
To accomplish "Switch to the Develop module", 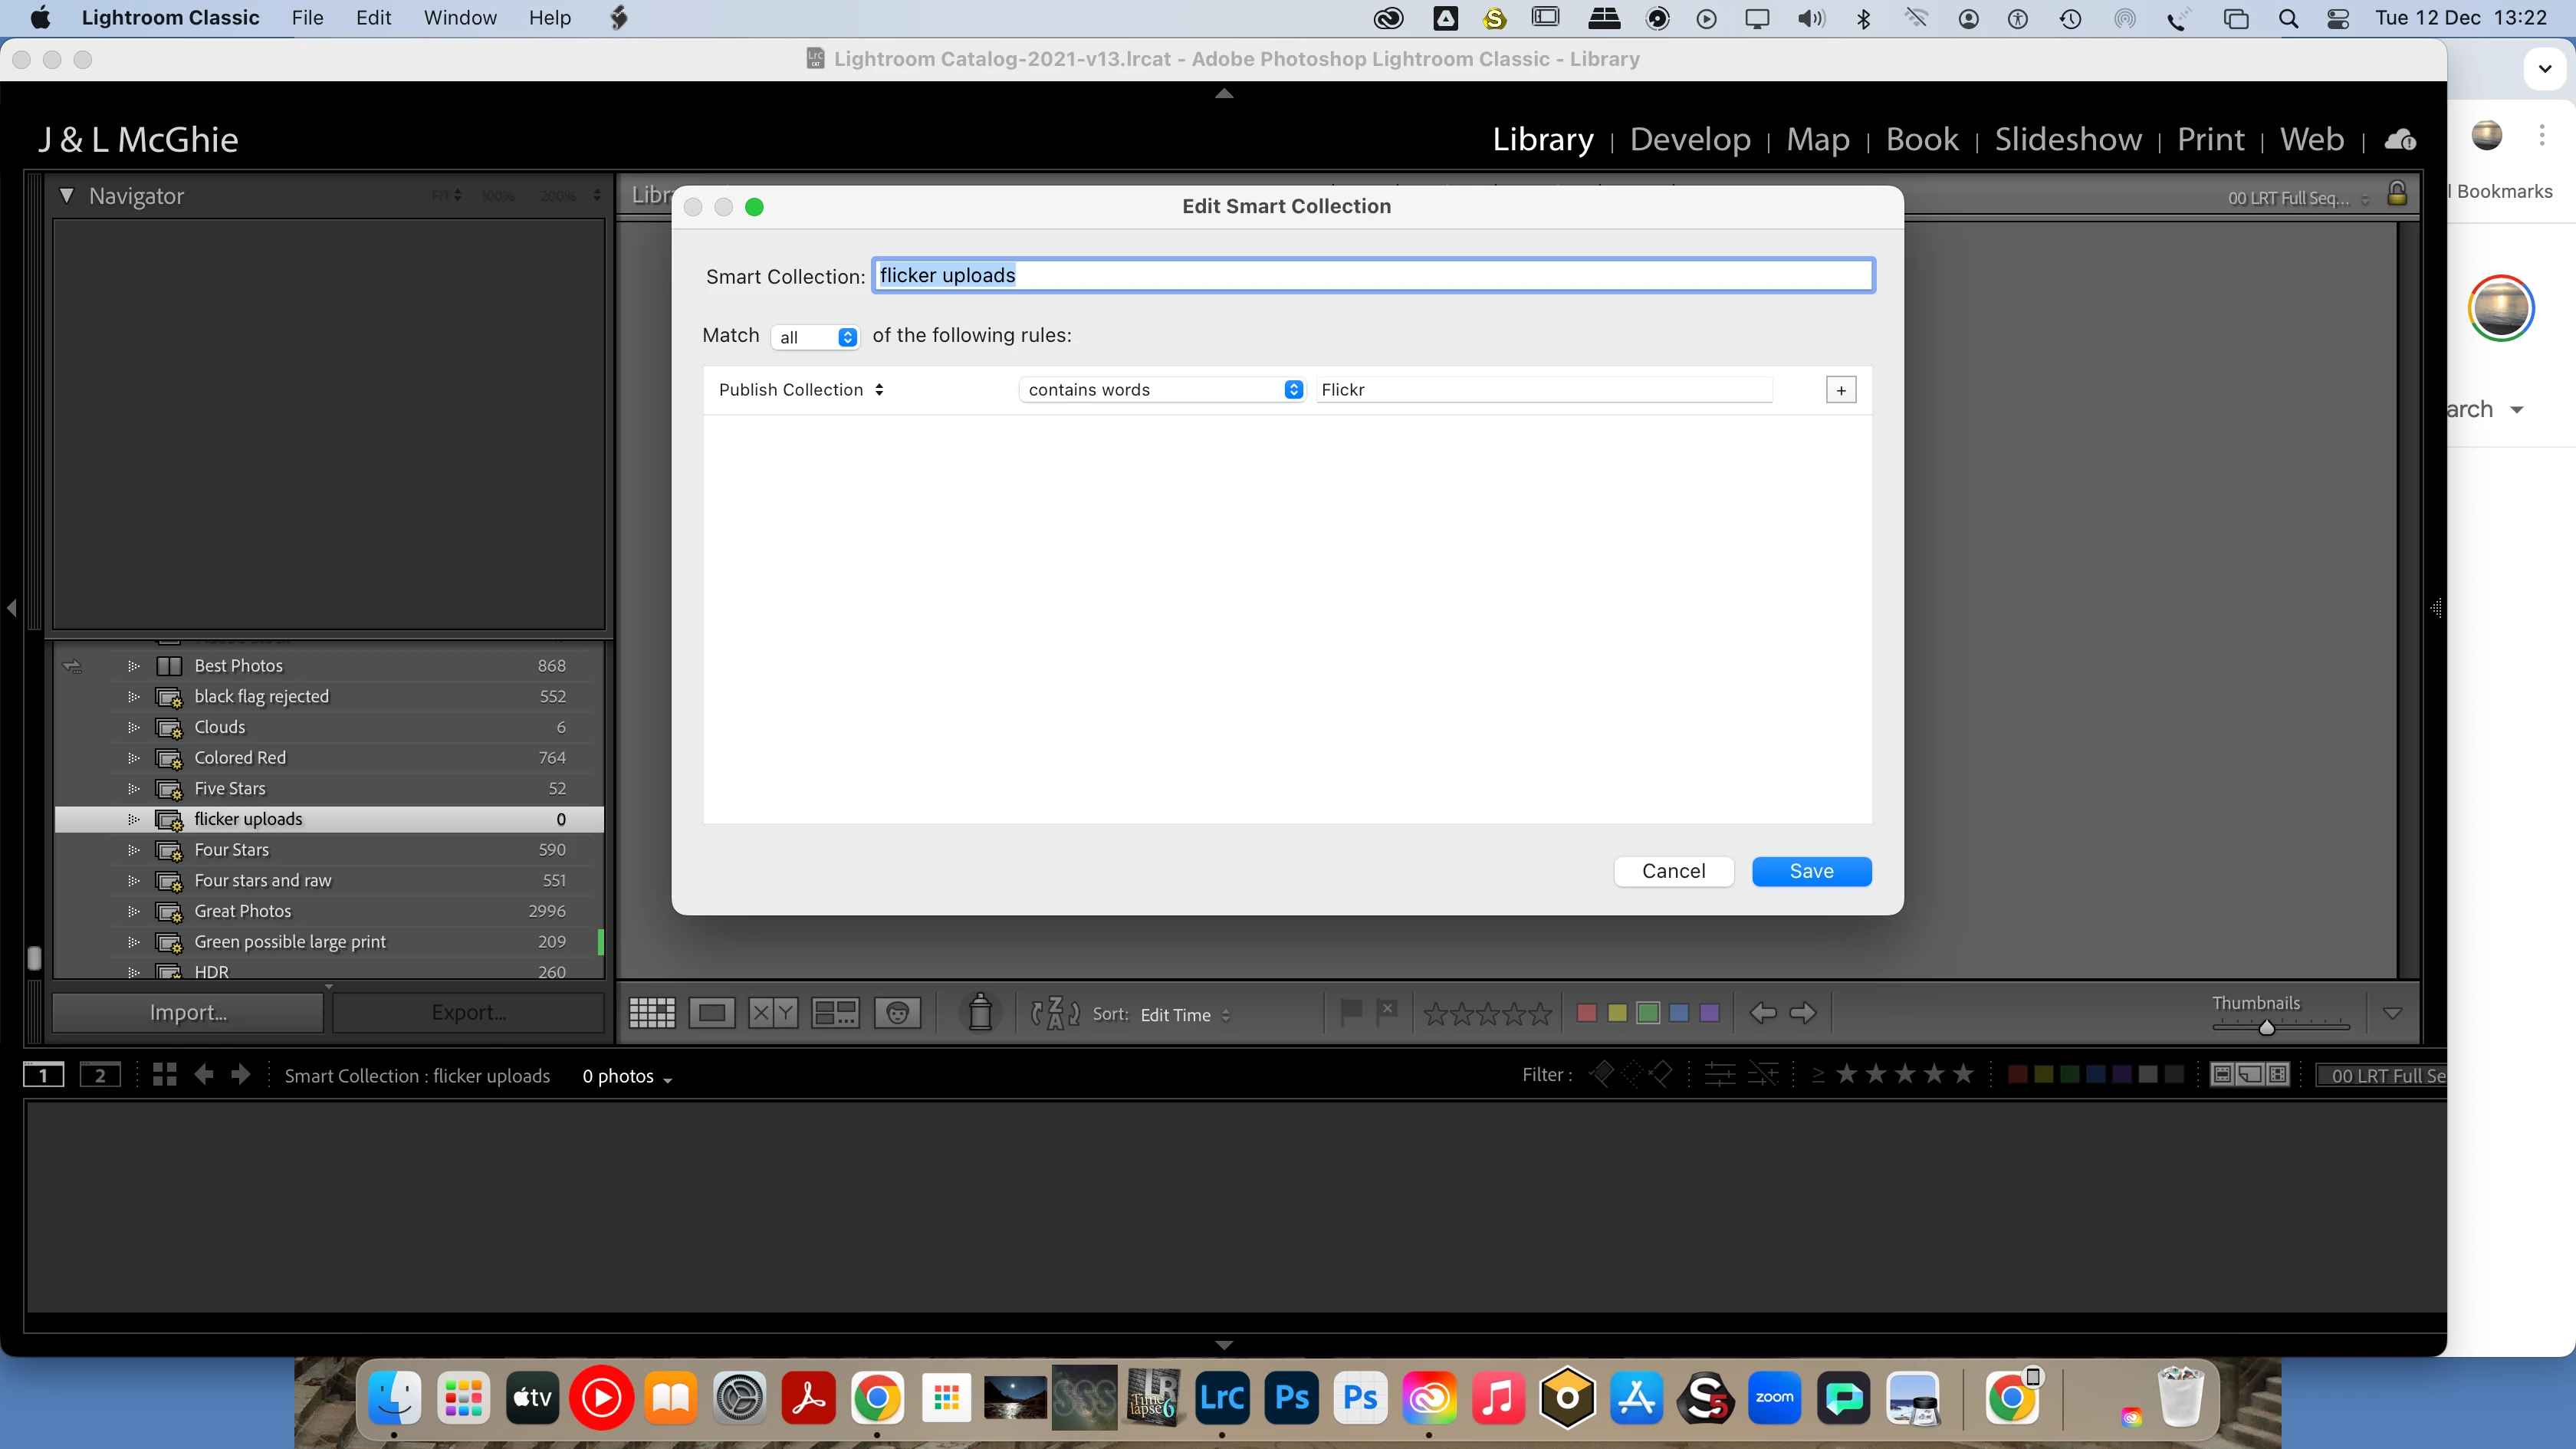I will (x=1690, y=140).
